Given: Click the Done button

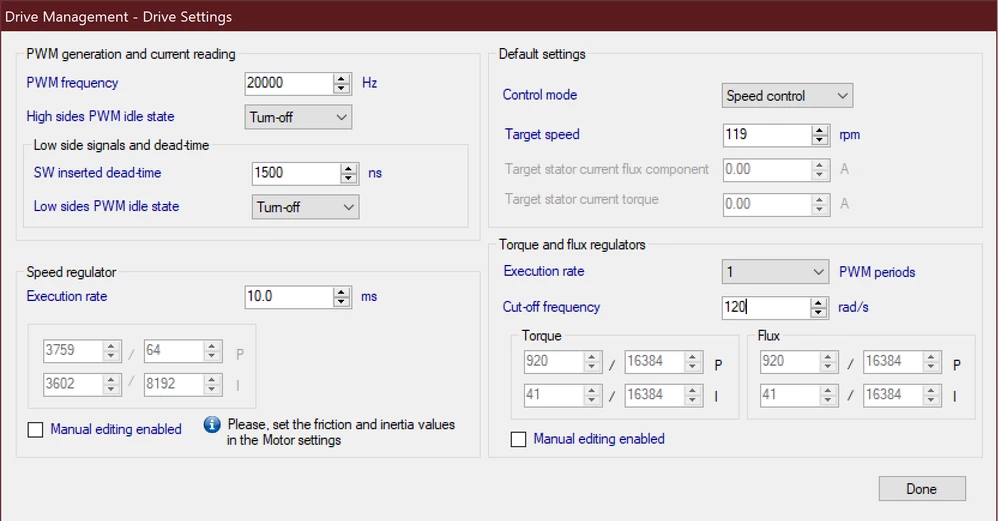Looking at the screenshot, I should click(x=922, y=489).
